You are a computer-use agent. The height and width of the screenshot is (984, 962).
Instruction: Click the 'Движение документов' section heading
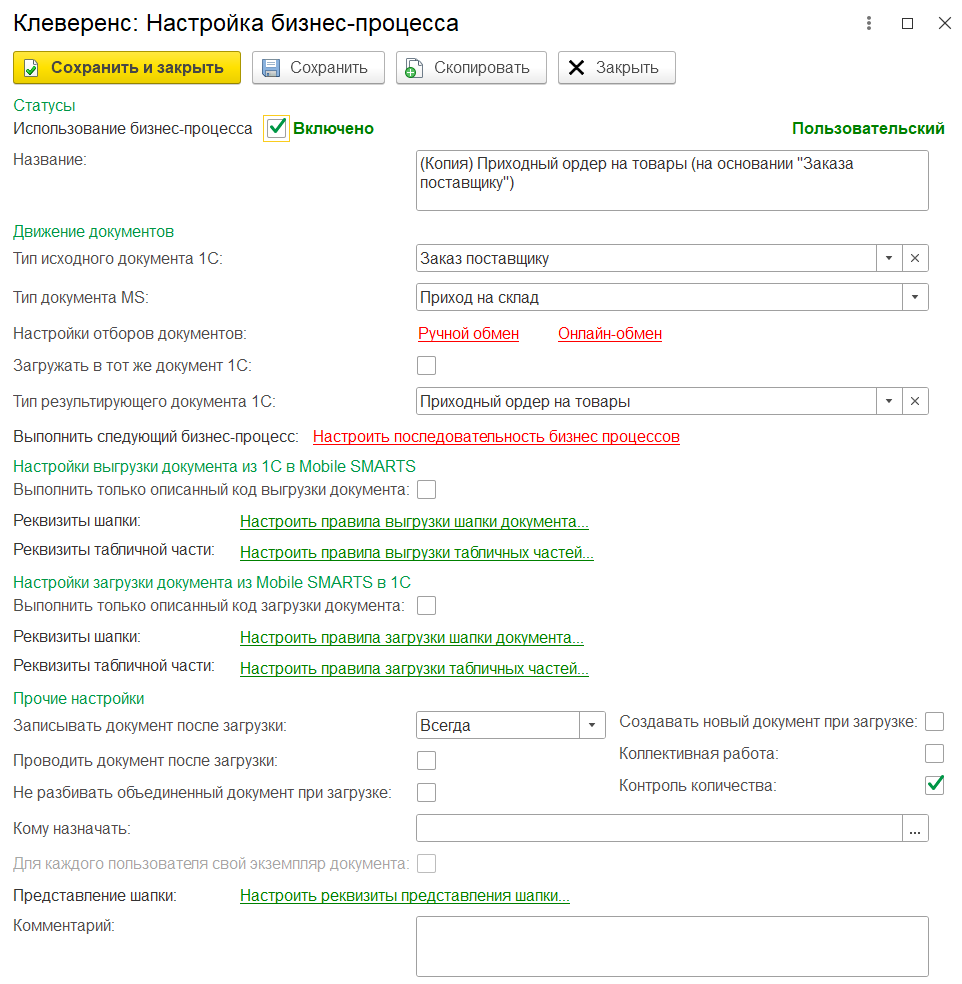coord(94,232)
